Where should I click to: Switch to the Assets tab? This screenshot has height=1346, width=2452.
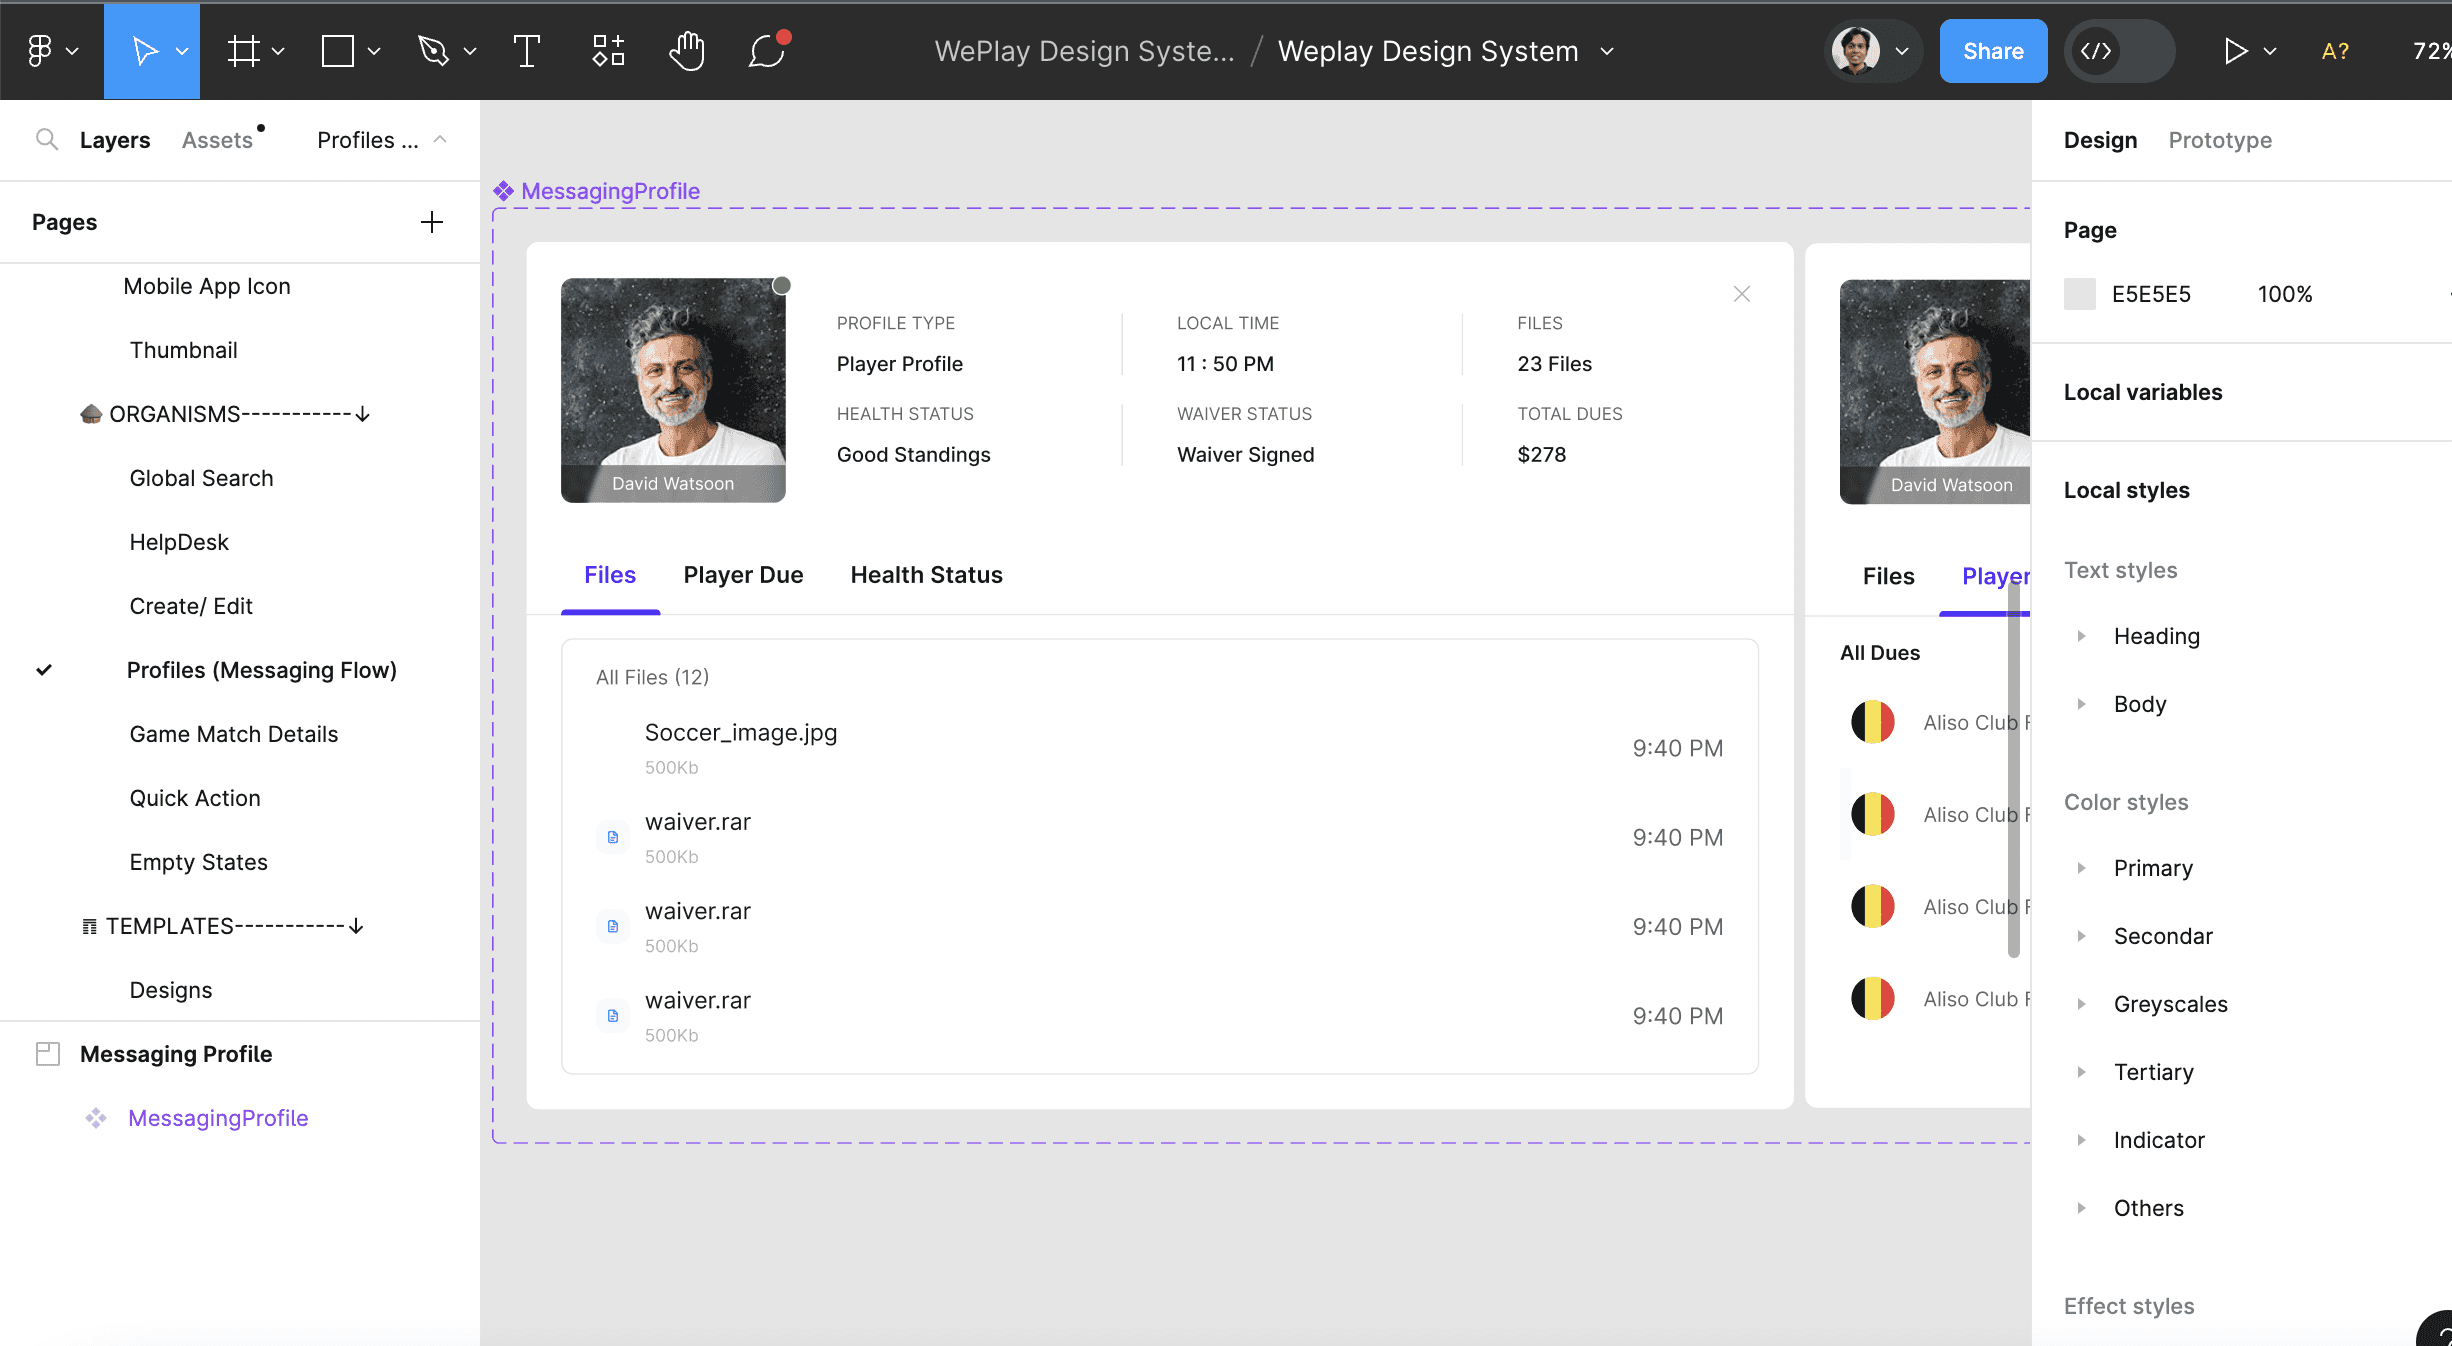217,140
